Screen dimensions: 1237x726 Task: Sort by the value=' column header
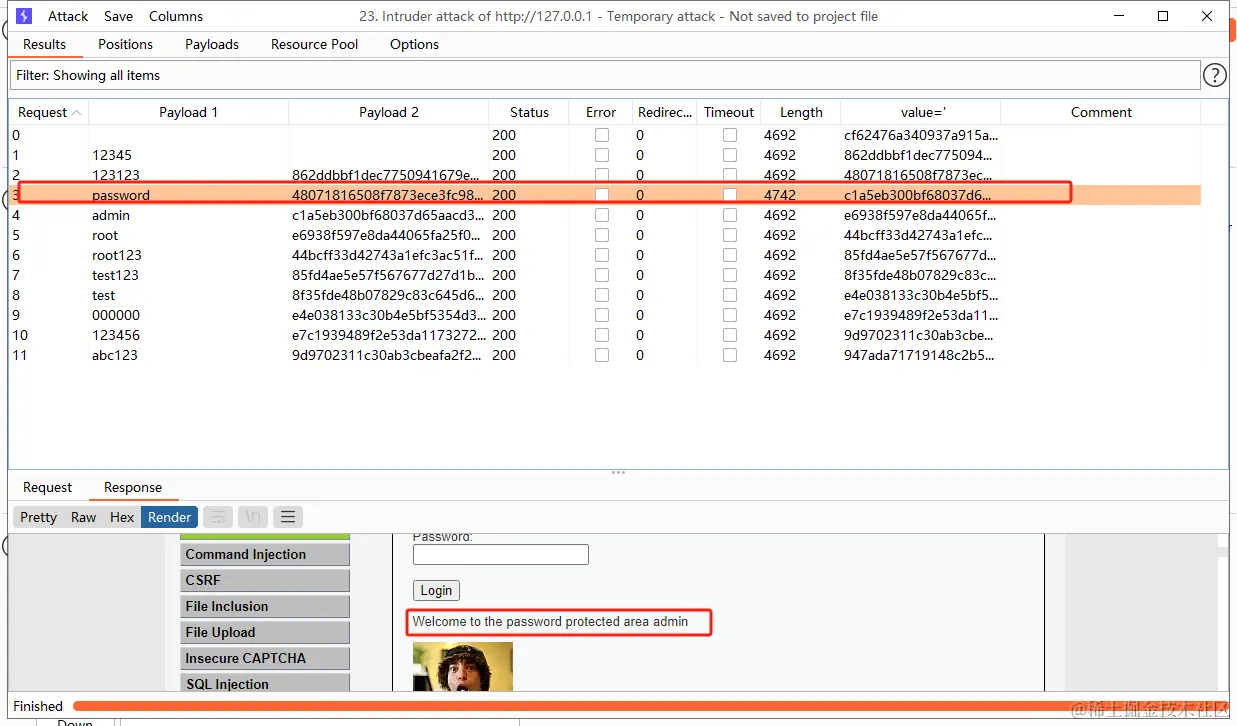coord(921,112)
